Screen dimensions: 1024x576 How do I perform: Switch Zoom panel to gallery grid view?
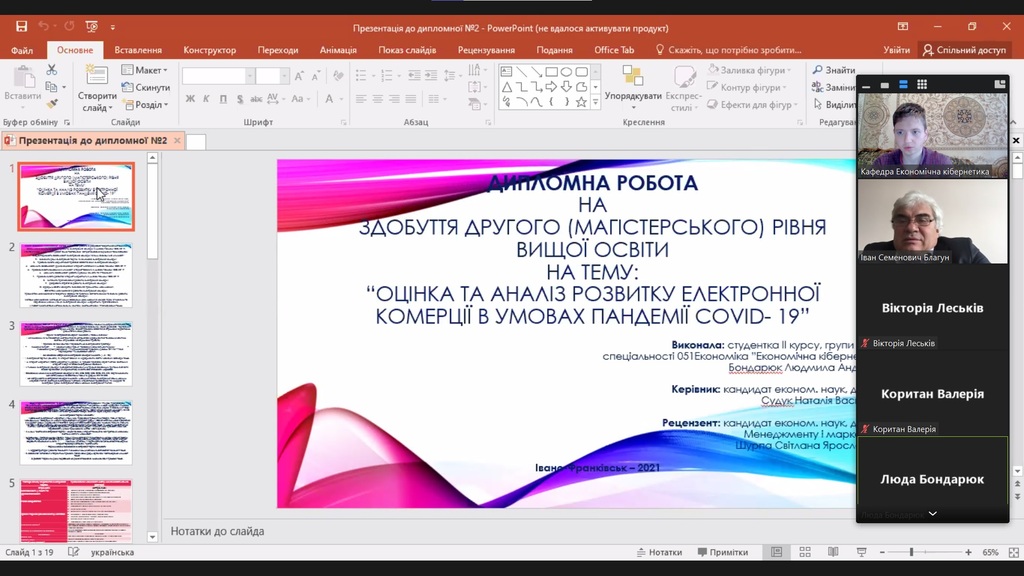922,85
